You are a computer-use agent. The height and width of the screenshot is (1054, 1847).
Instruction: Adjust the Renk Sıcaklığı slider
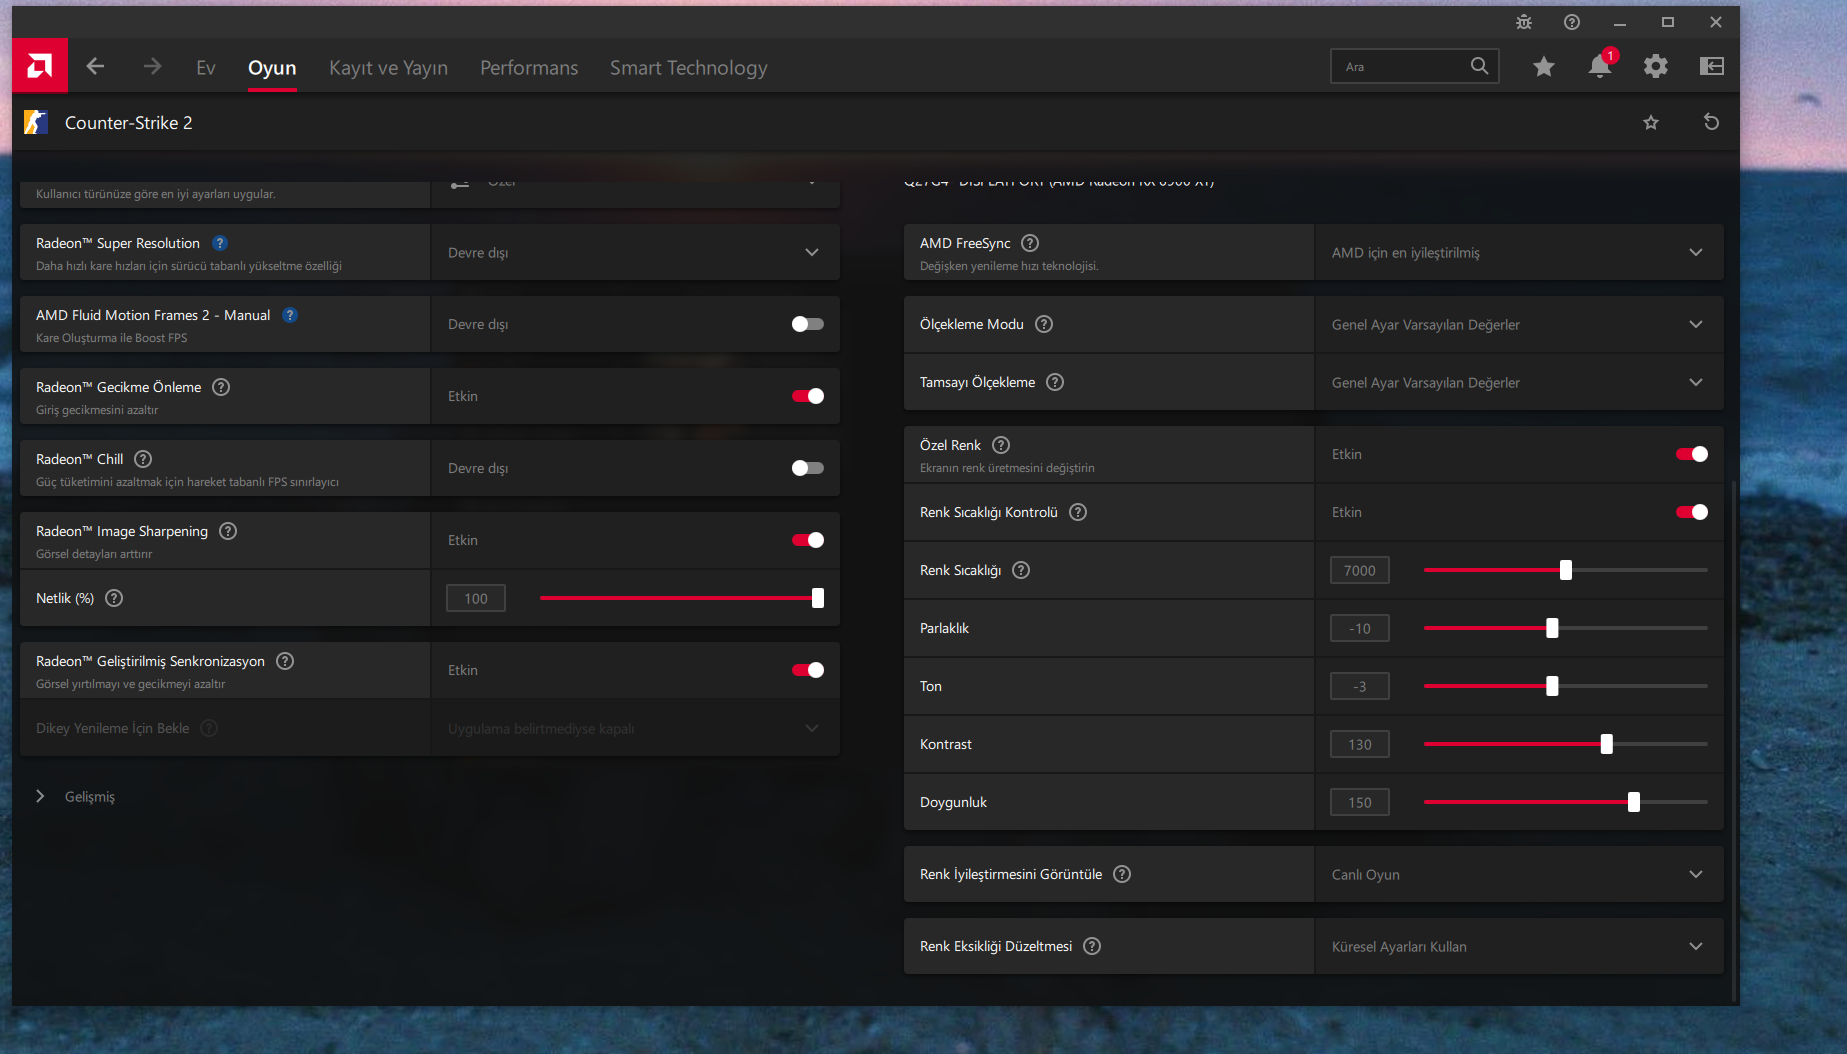pyautogui.click(x=1565, y=570)
